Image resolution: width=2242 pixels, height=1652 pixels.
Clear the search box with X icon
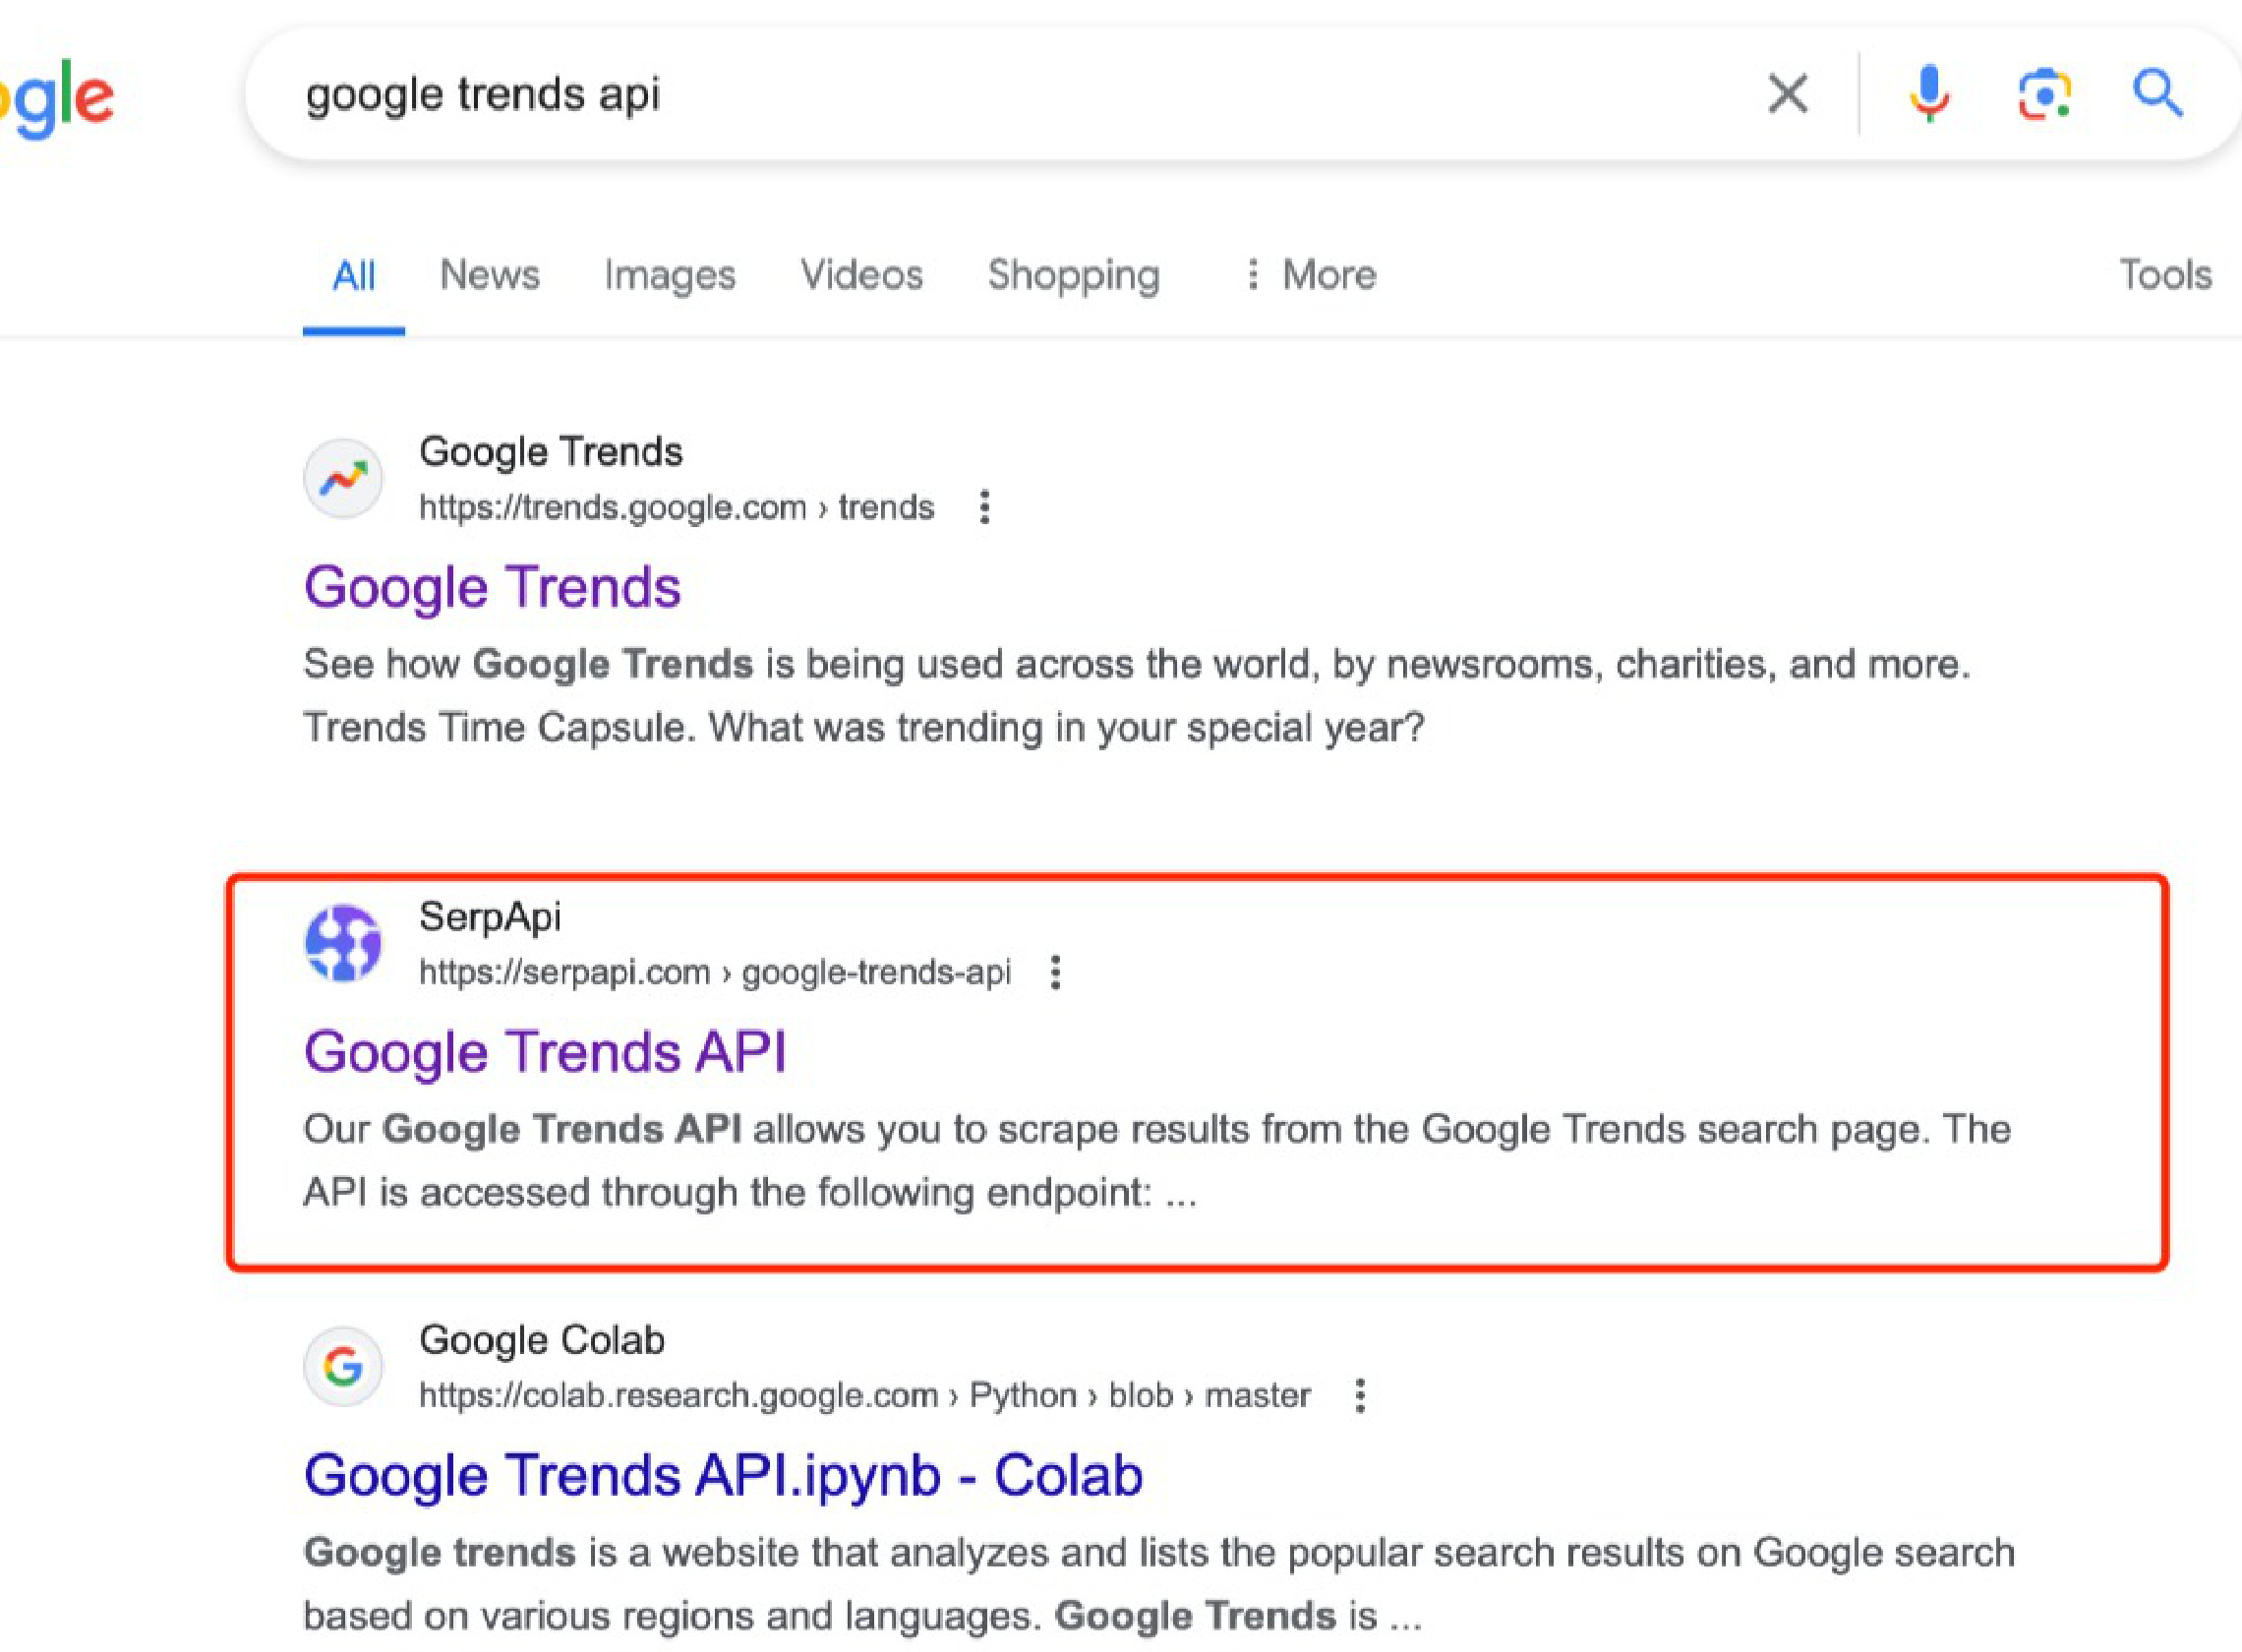tap(1787, 95)
